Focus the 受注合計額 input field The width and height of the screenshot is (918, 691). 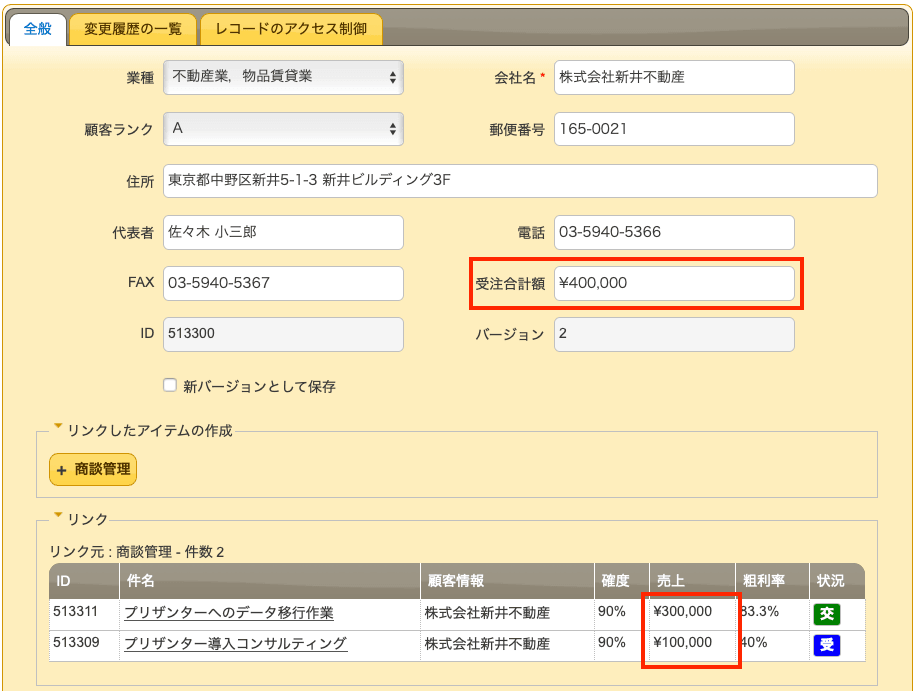674,283
